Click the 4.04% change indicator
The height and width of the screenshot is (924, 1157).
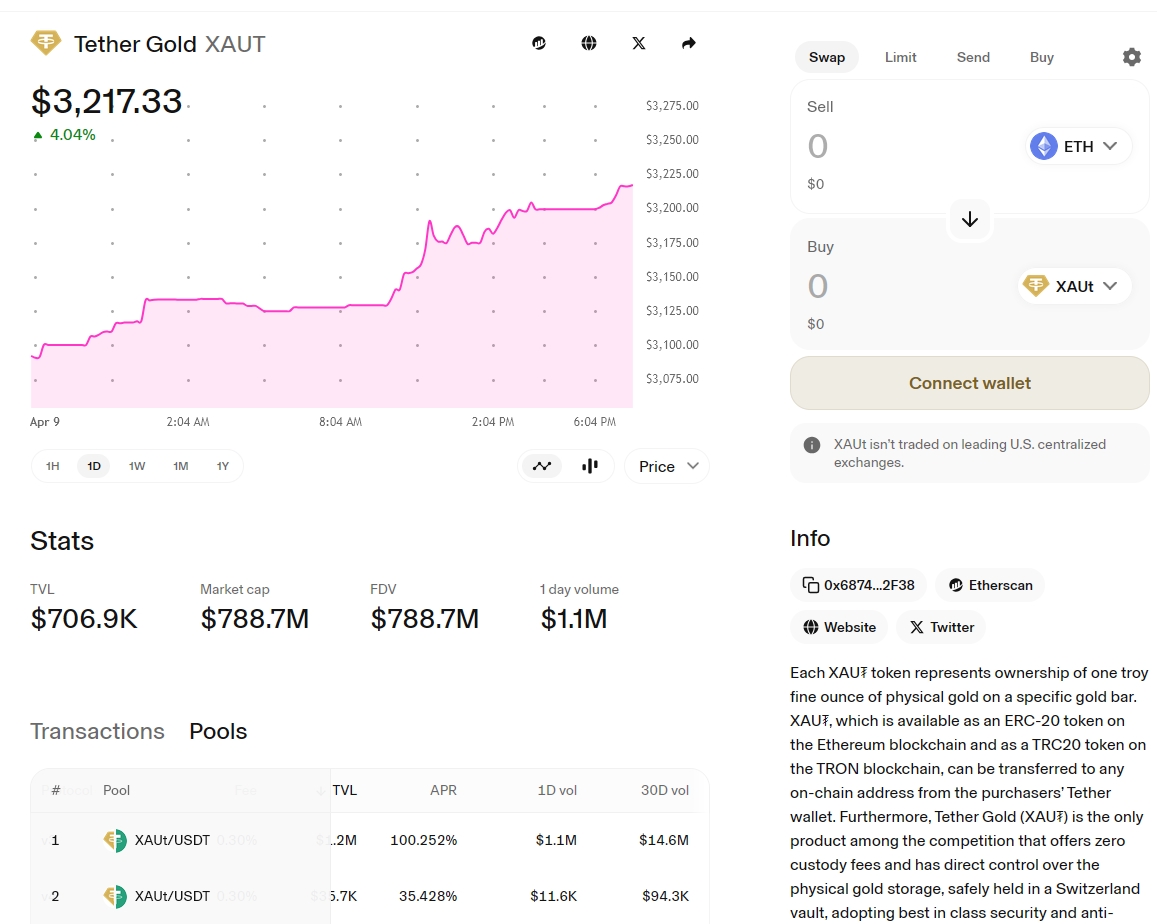point(64,135)
